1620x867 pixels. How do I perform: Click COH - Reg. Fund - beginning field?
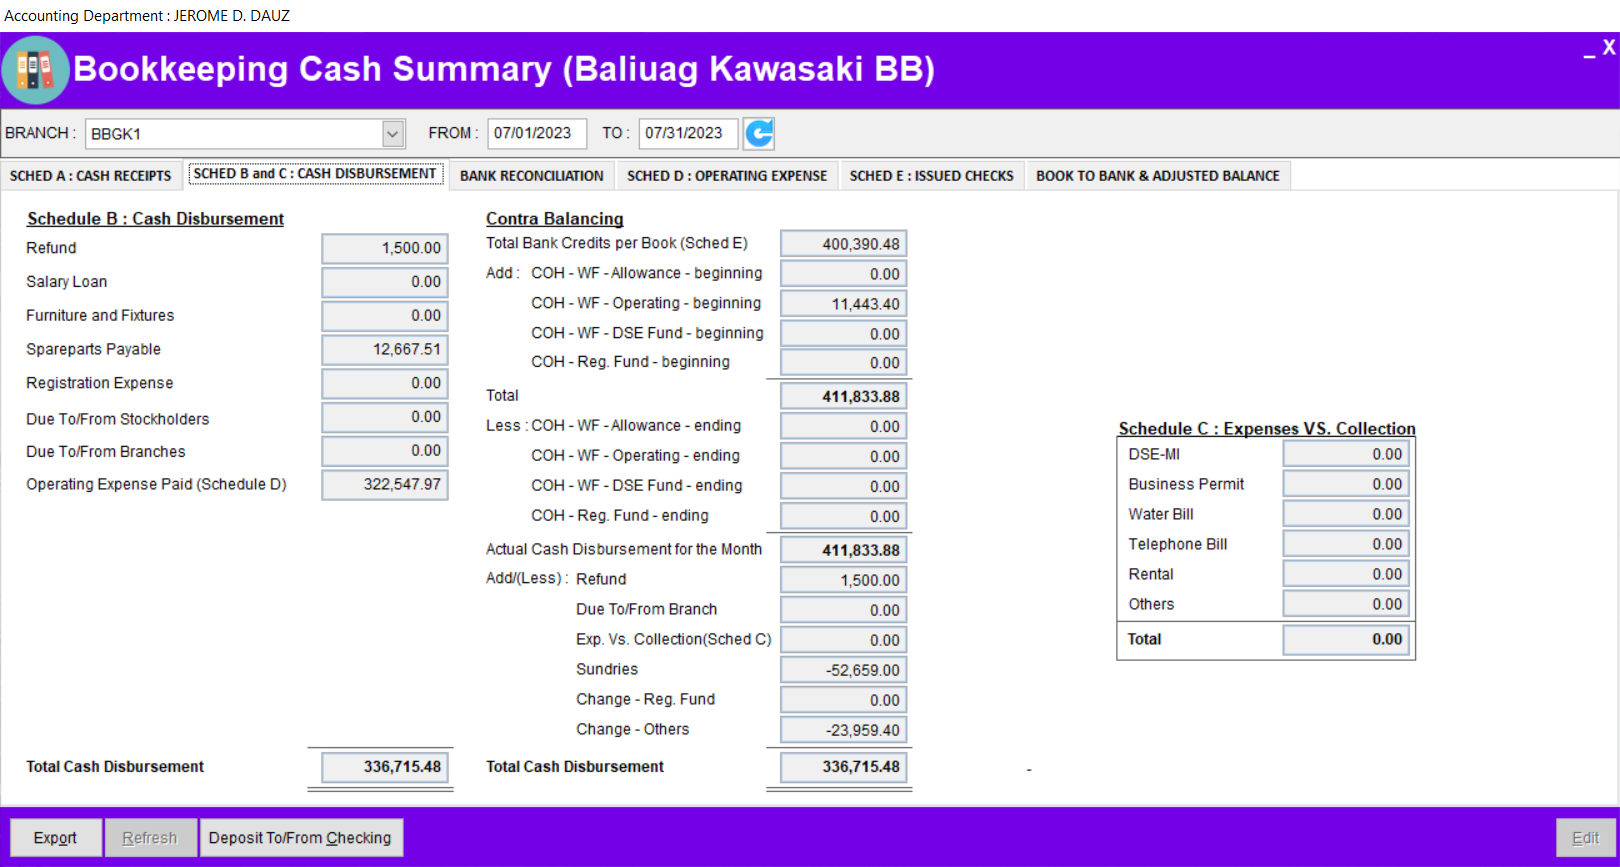(x=844, y=363)
